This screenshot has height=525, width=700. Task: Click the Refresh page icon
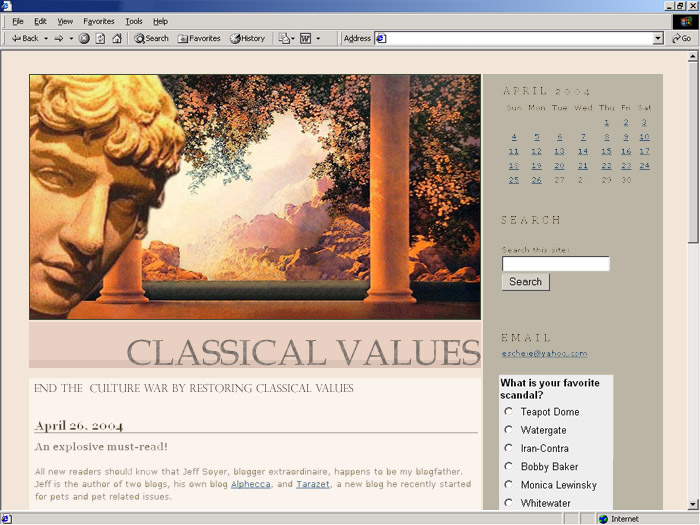point(100,38)
